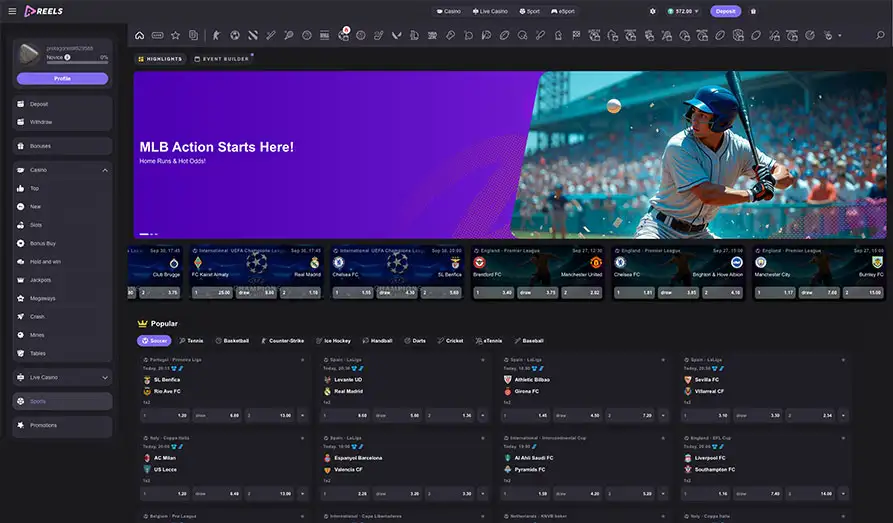Open Crash games in sidebar
893x523 pixels.
coord(63,316)
